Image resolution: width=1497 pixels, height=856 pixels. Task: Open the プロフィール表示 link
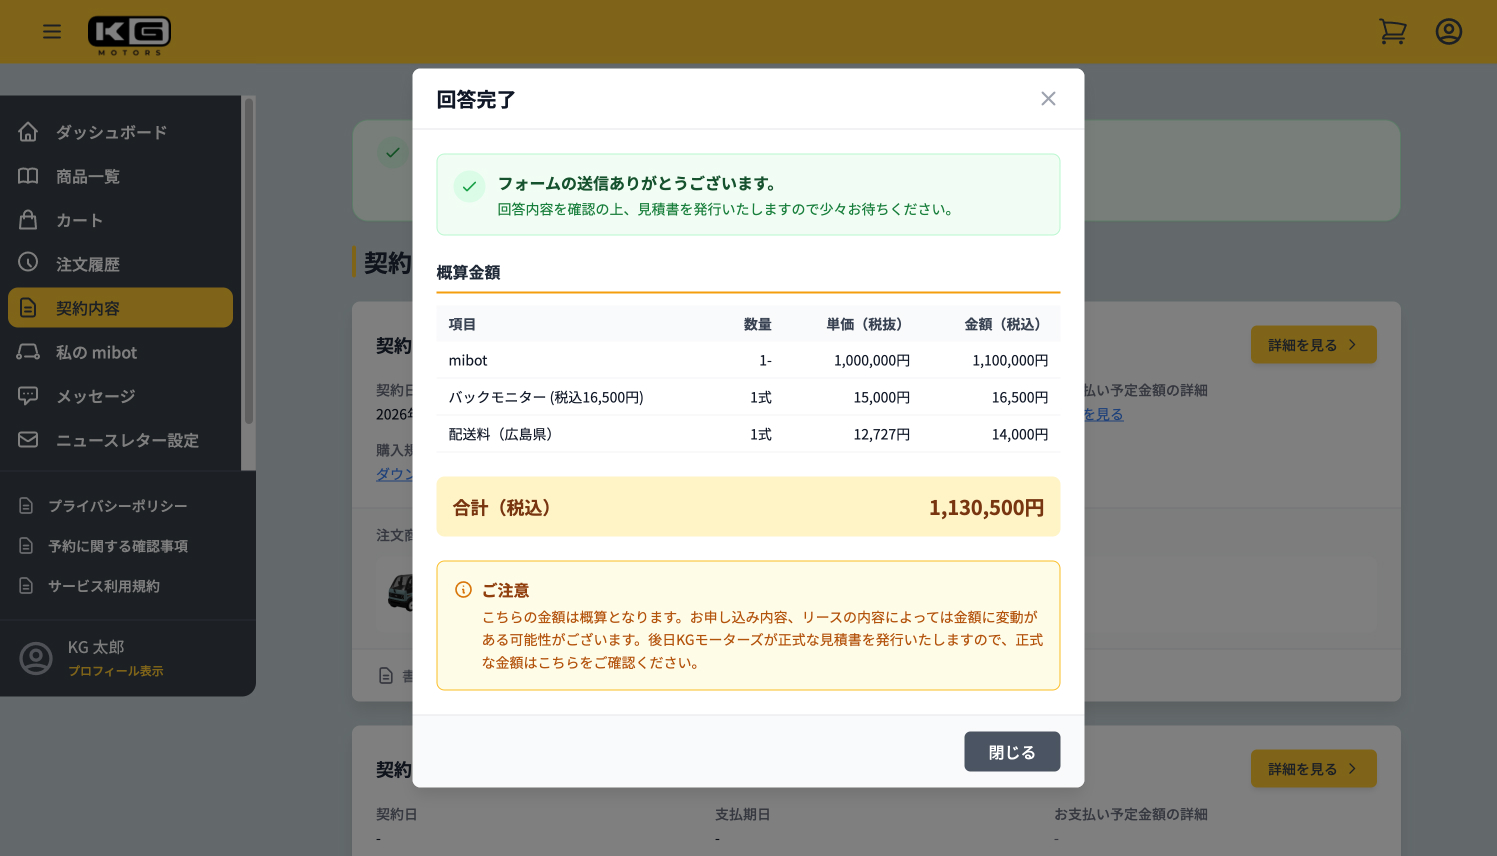114,672
